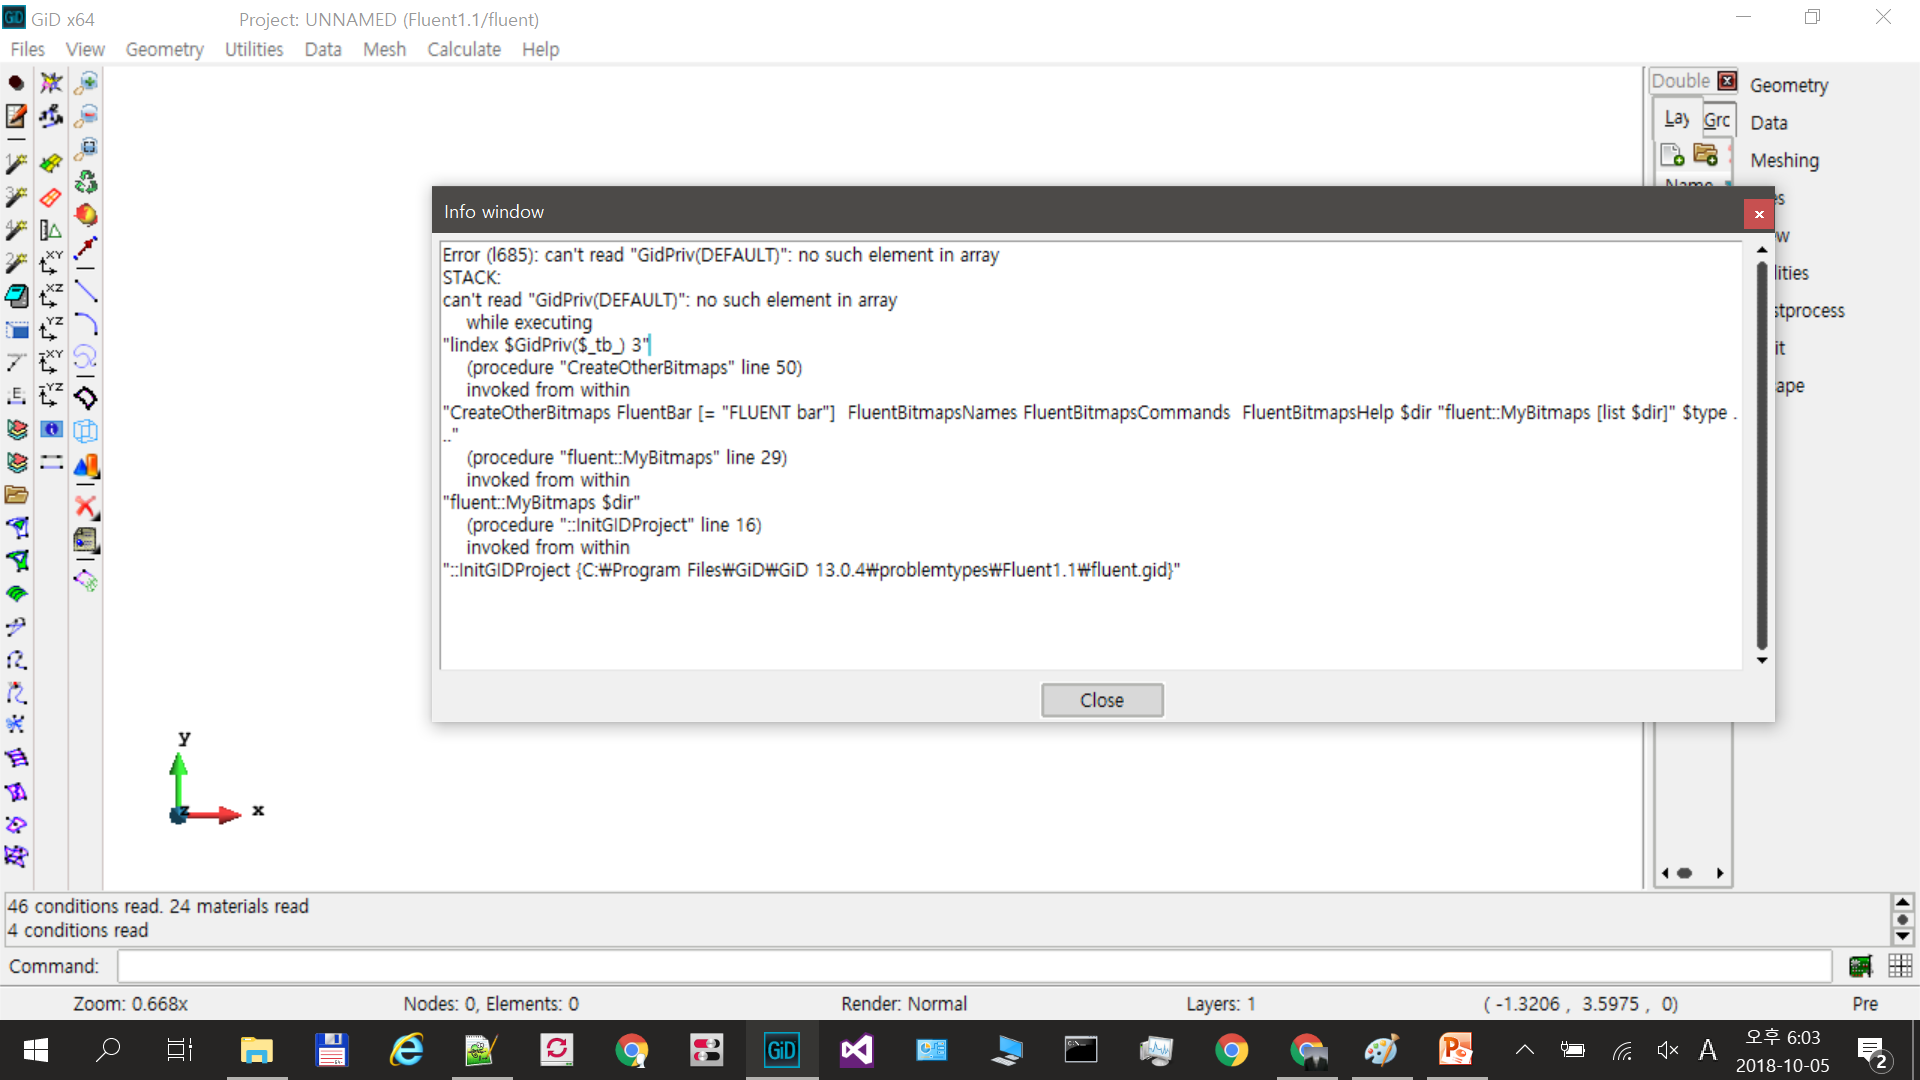This screenshot has height=1080, width=1920.
Task: Click the Close button in Info window
Action: (1102, 700)
